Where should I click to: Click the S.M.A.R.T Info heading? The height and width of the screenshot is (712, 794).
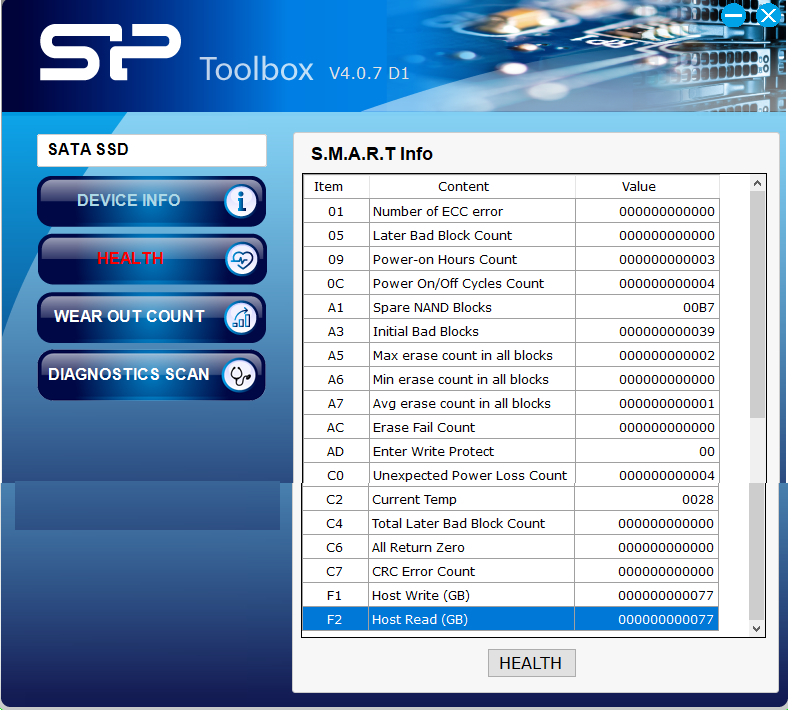pyautogui.click(x=372, y=153)
